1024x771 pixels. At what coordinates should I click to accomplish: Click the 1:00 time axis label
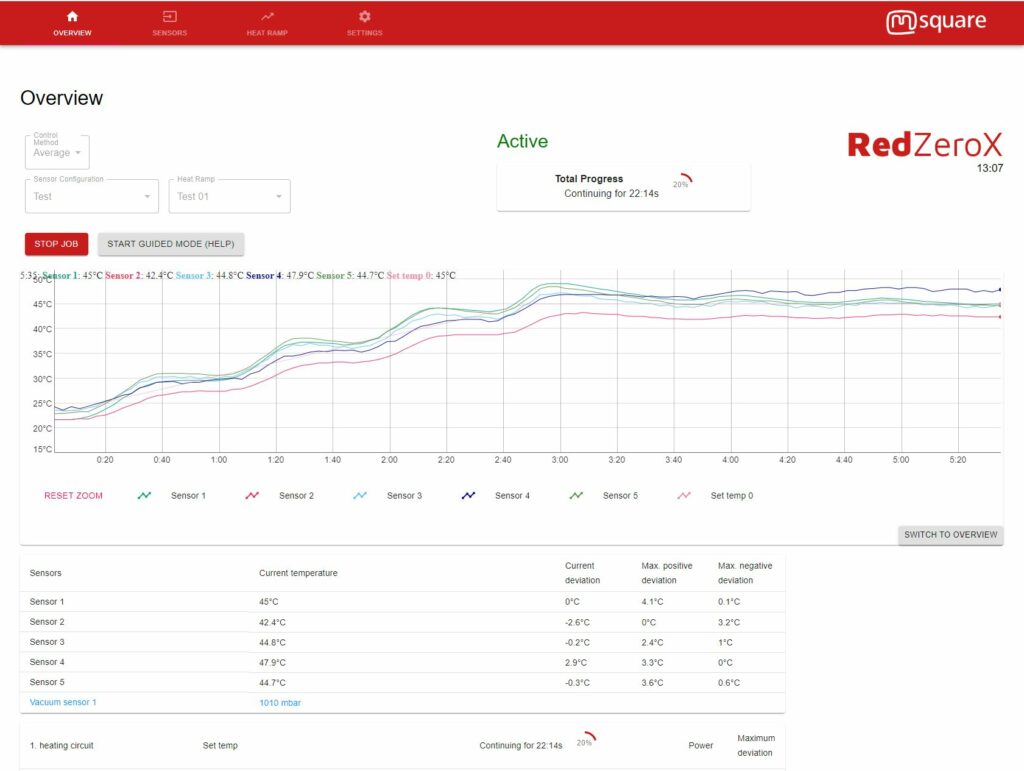[x=219, y=460]
